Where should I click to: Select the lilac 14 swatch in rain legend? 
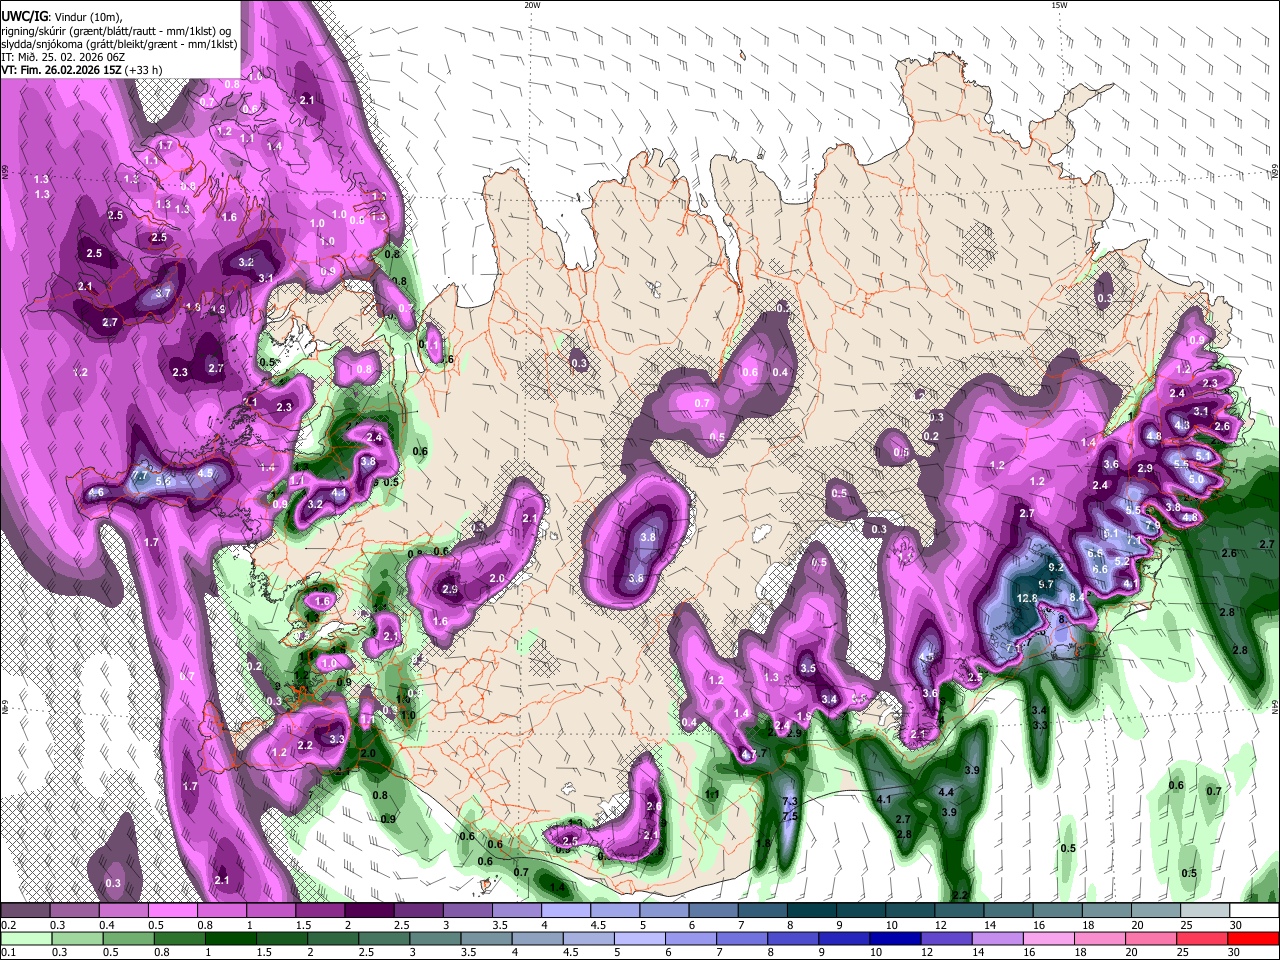tap(997, 938)
